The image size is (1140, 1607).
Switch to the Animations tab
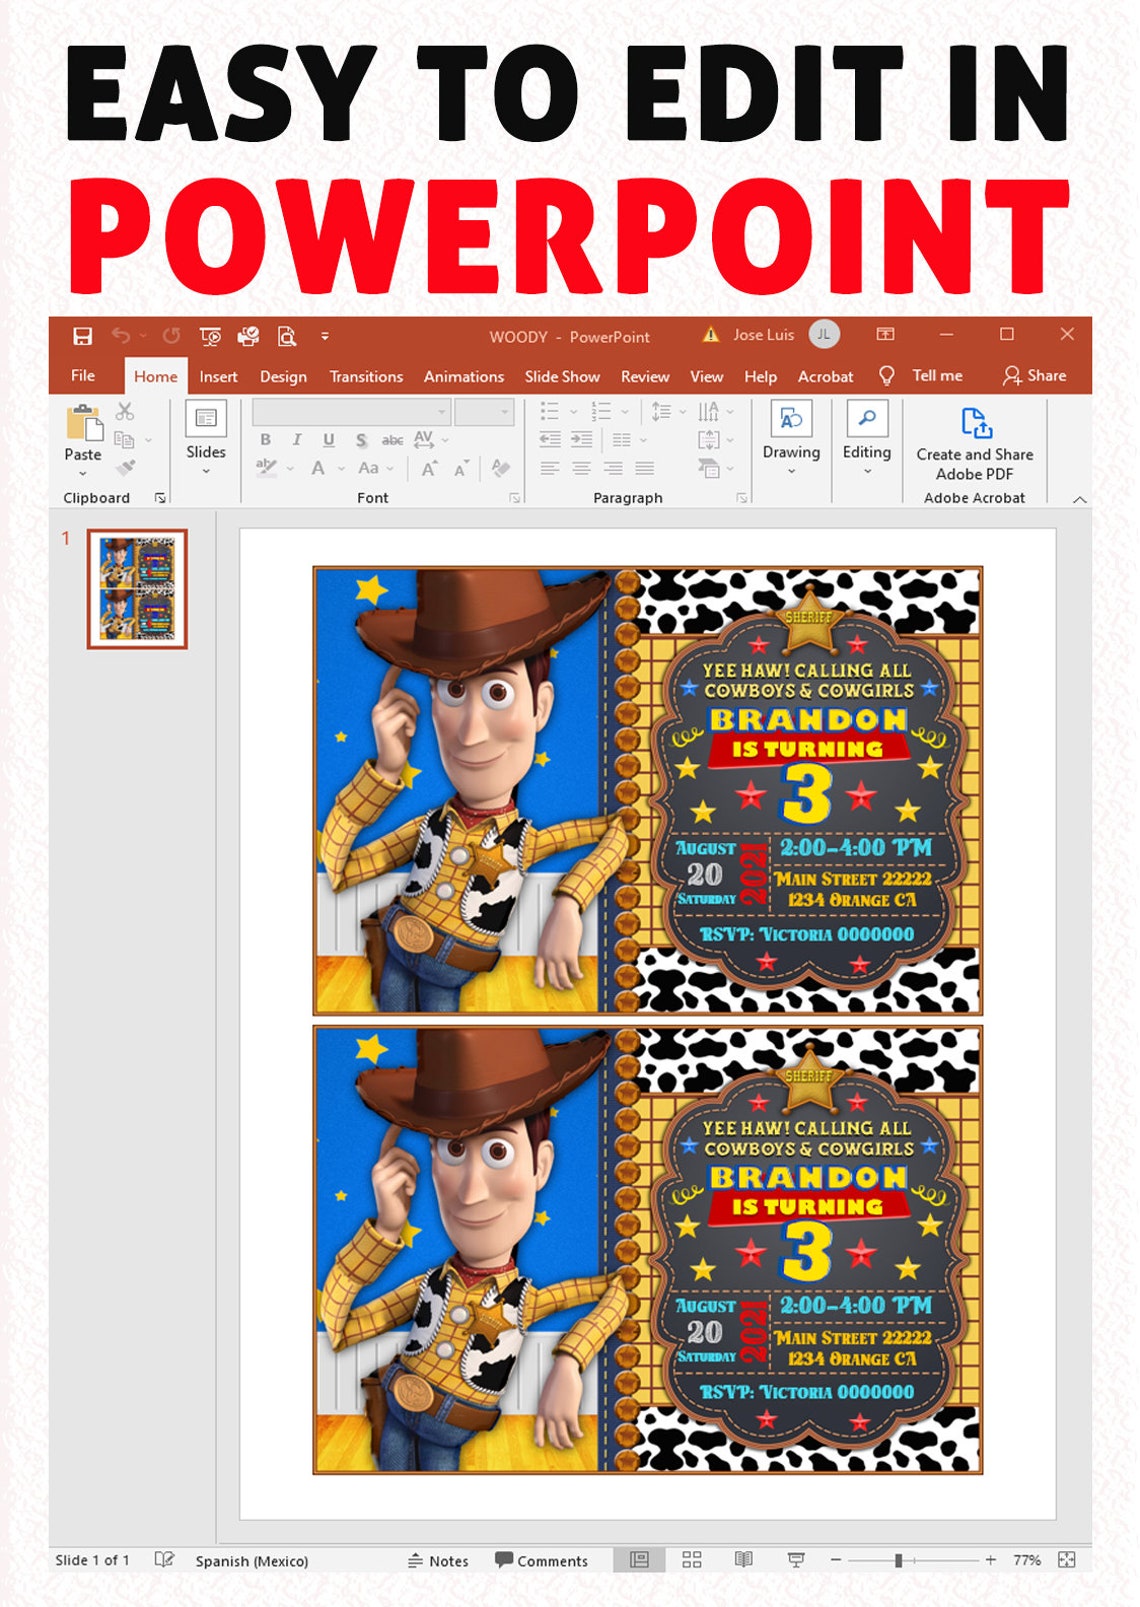pos(464,376)
